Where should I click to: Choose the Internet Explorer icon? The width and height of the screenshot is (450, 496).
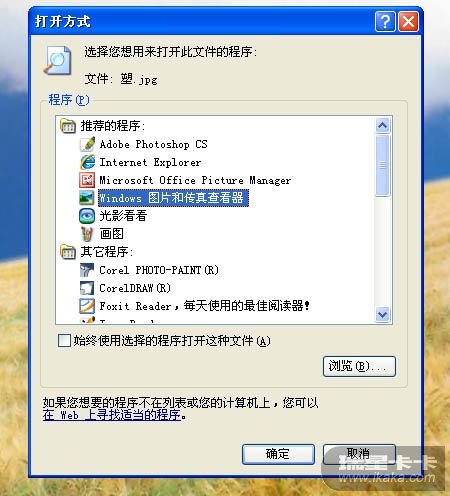(87, 162)
